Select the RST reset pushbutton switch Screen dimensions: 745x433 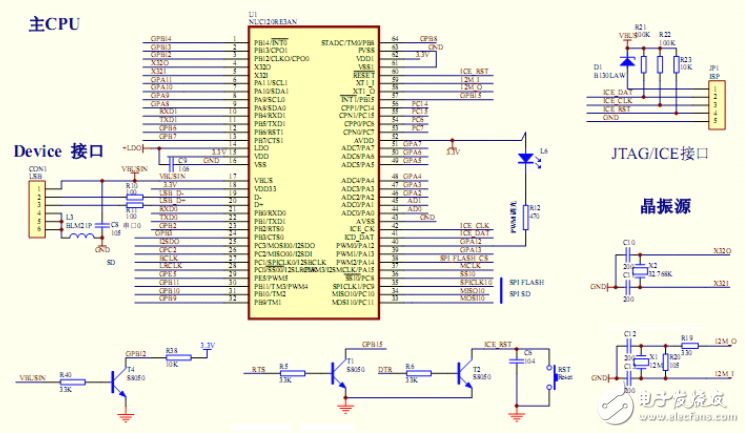[x=551, y=378]
